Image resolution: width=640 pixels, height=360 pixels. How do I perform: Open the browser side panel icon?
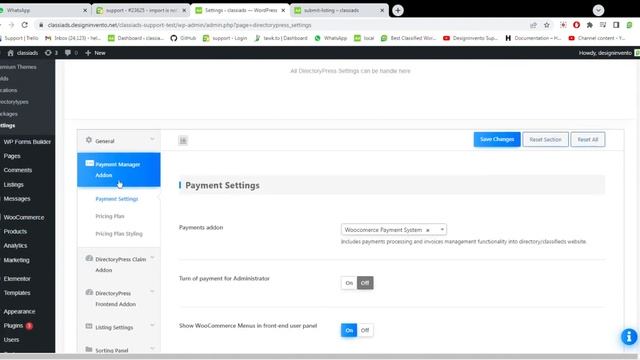(616, 25)
